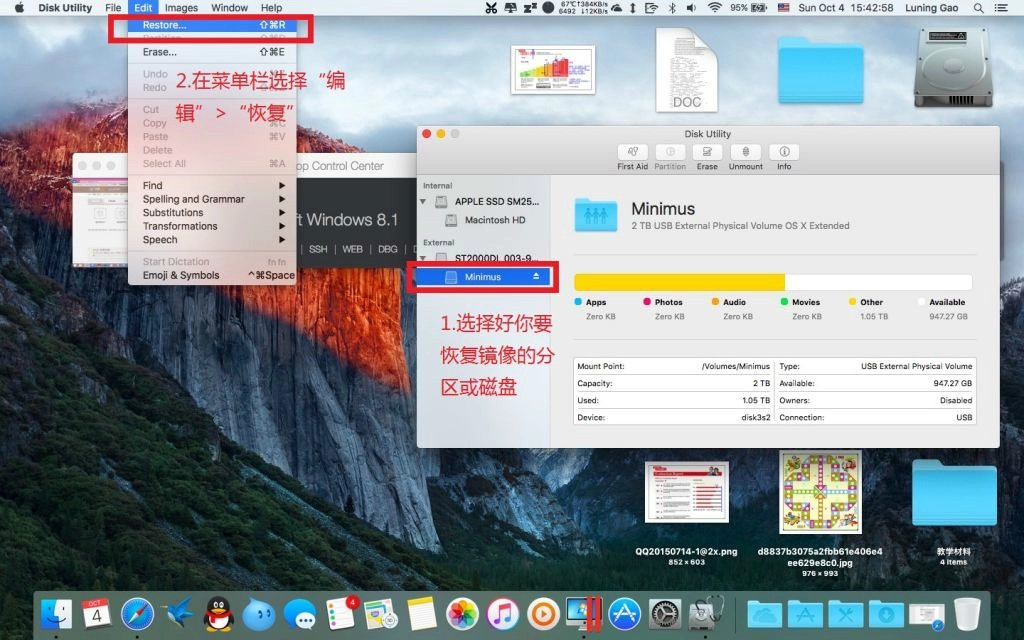
Task: Click the battery status indicator
Action: (x=748, y=8)
